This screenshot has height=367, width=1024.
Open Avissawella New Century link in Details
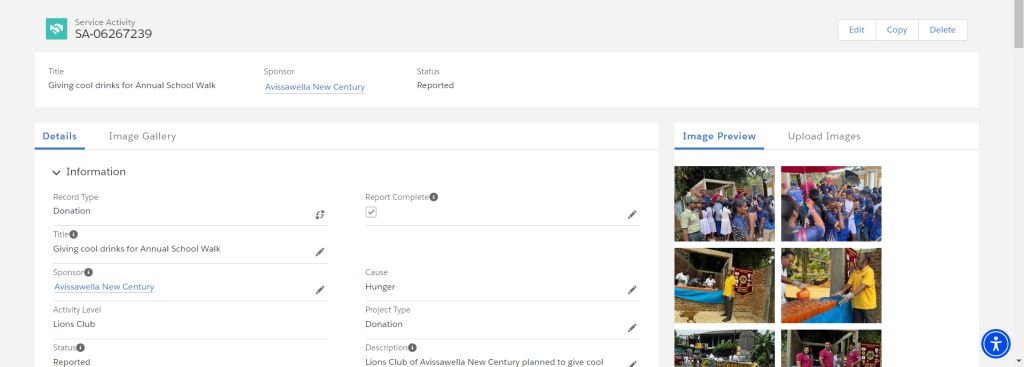pyautogui.click(x=104, y=287)
